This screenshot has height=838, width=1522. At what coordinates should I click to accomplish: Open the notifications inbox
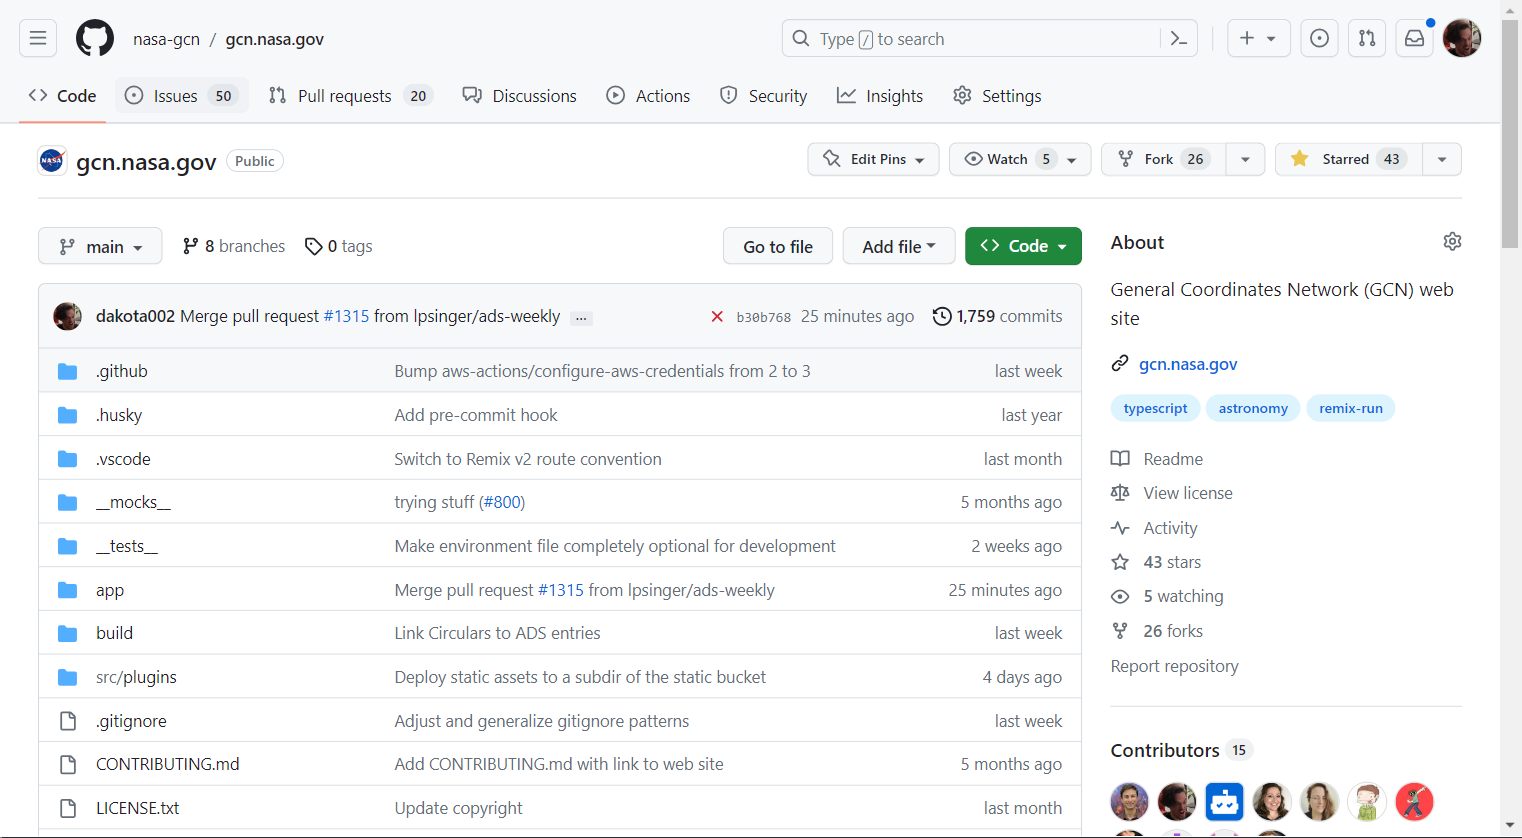point(1415,38)
